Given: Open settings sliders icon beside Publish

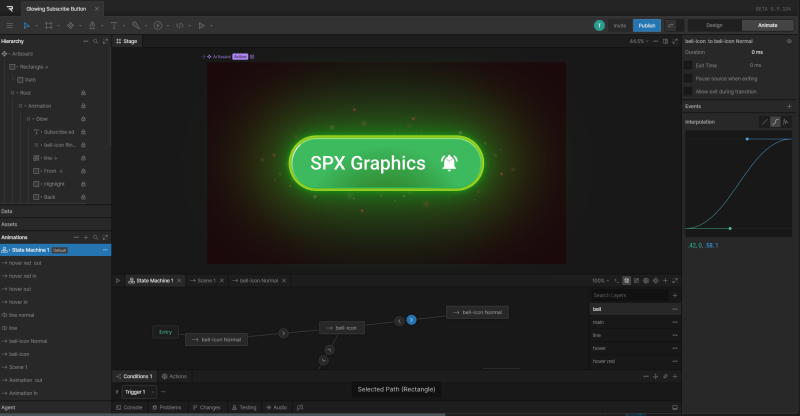Looking at the screenshot, I should [x=670, y=25].
